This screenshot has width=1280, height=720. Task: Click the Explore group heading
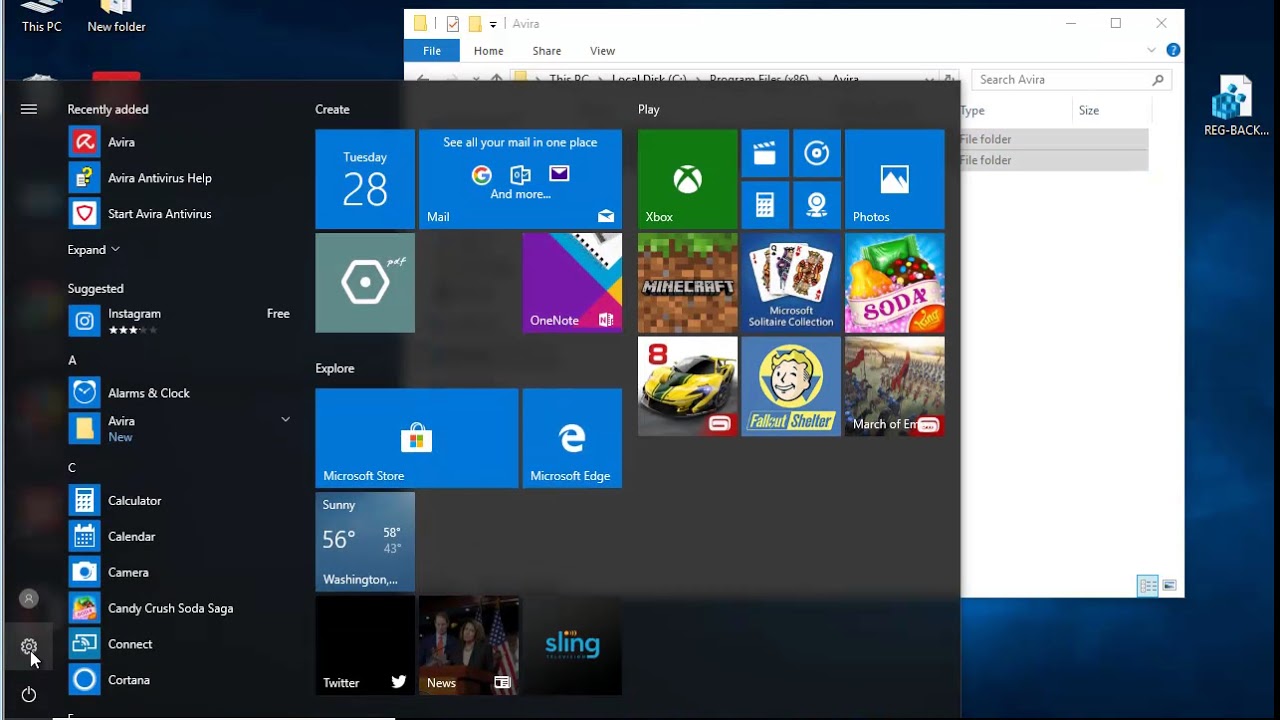coord(335,368)
